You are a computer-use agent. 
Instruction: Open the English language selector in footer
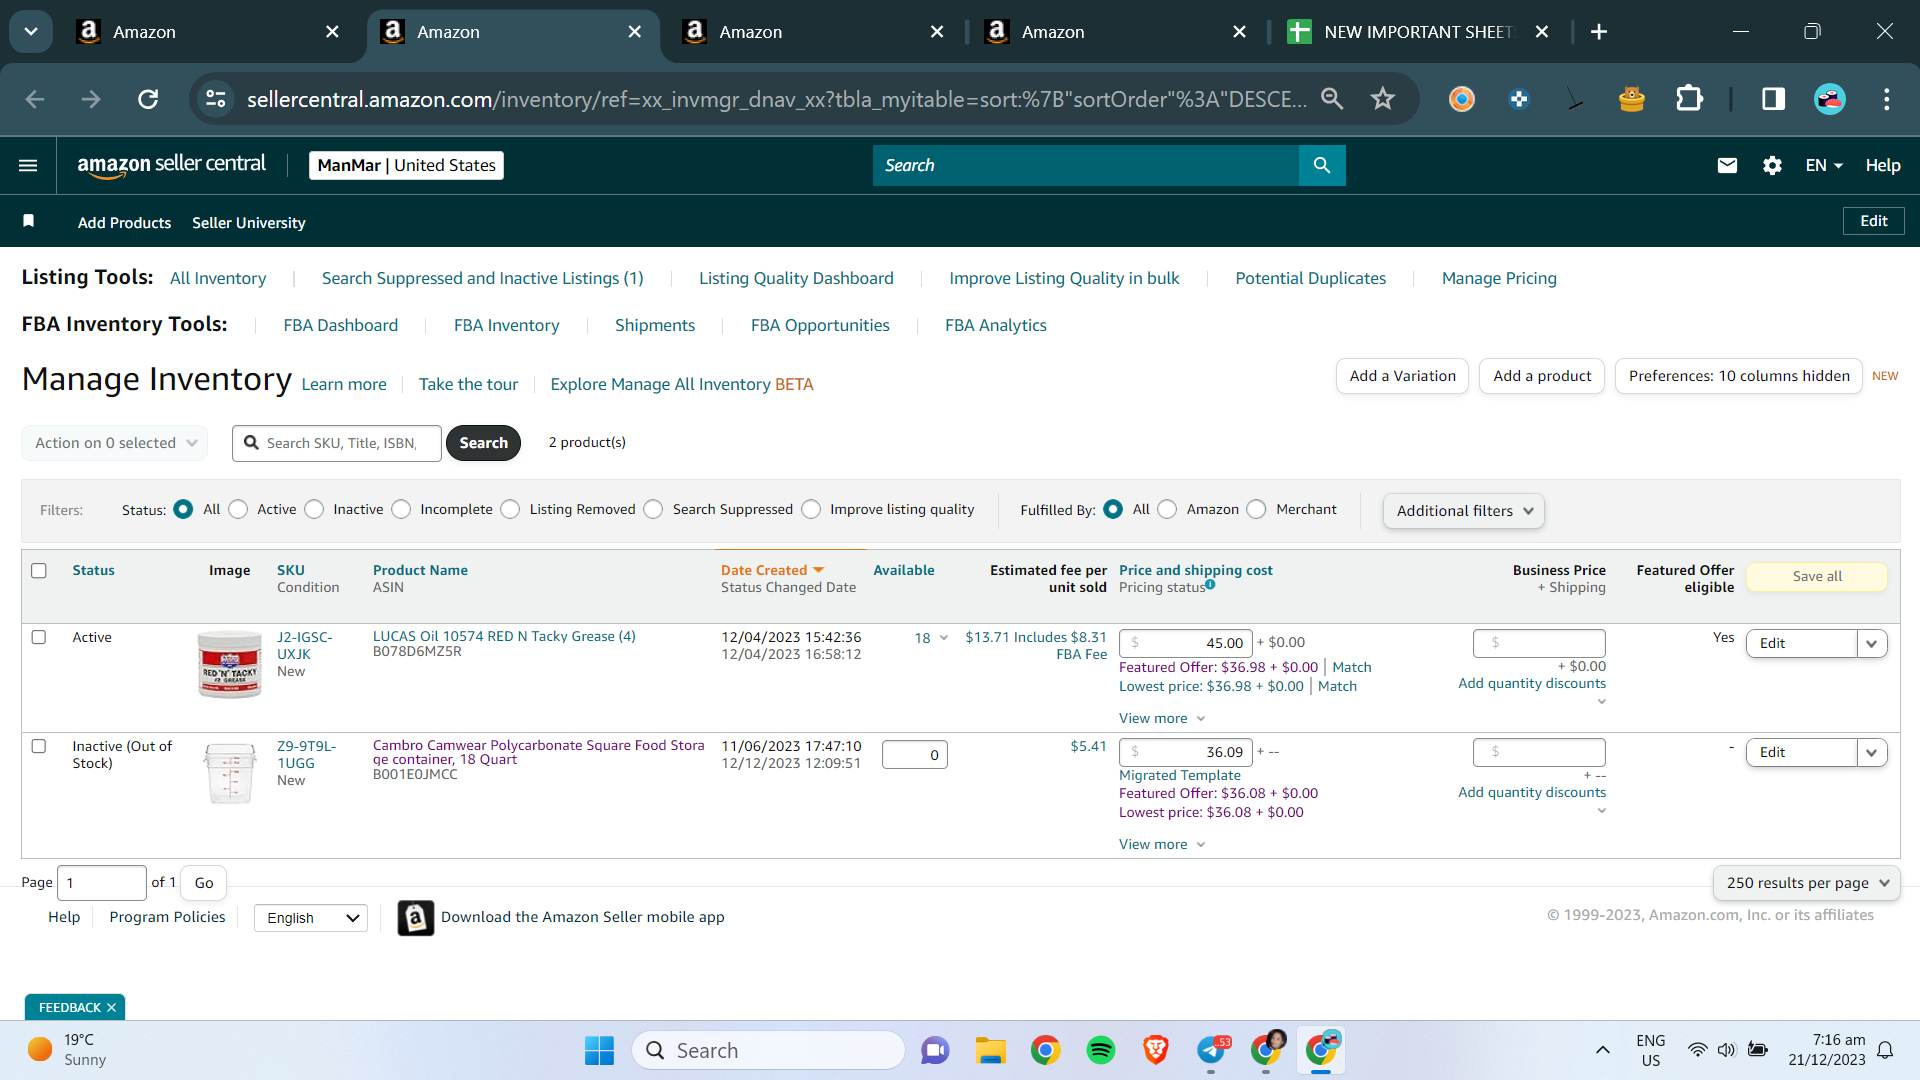(x=311, y=918)
